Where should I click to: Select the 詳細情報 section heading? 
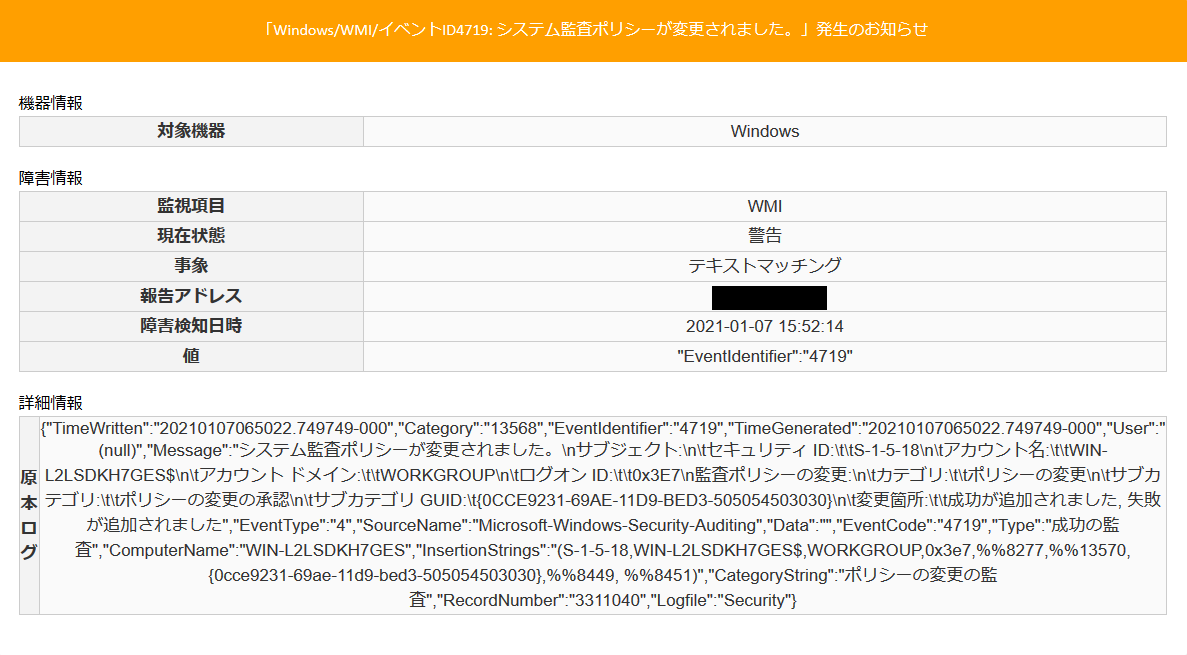[51, 403]
